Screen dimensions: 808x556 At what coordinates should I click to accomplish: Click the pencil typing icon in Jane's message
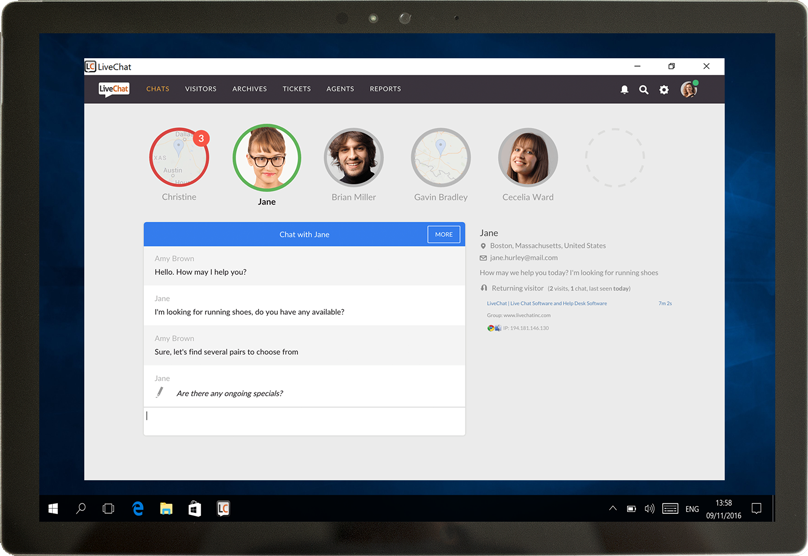pos(160,393)
